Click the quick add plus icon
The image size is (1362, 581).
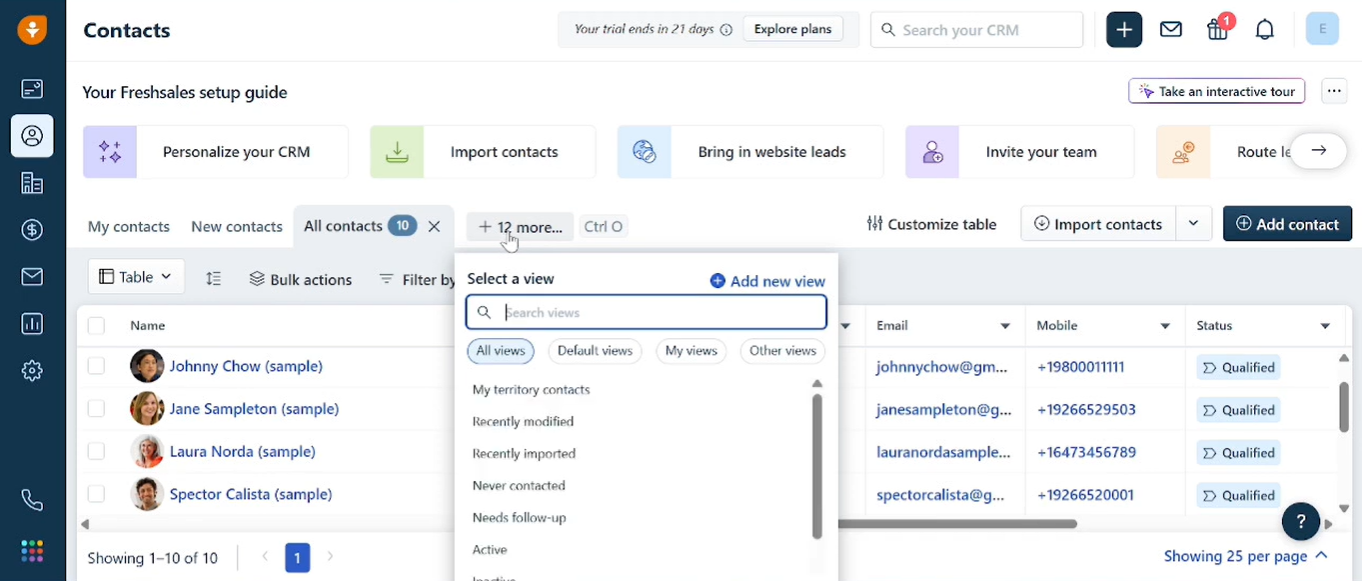[1124, 30]
